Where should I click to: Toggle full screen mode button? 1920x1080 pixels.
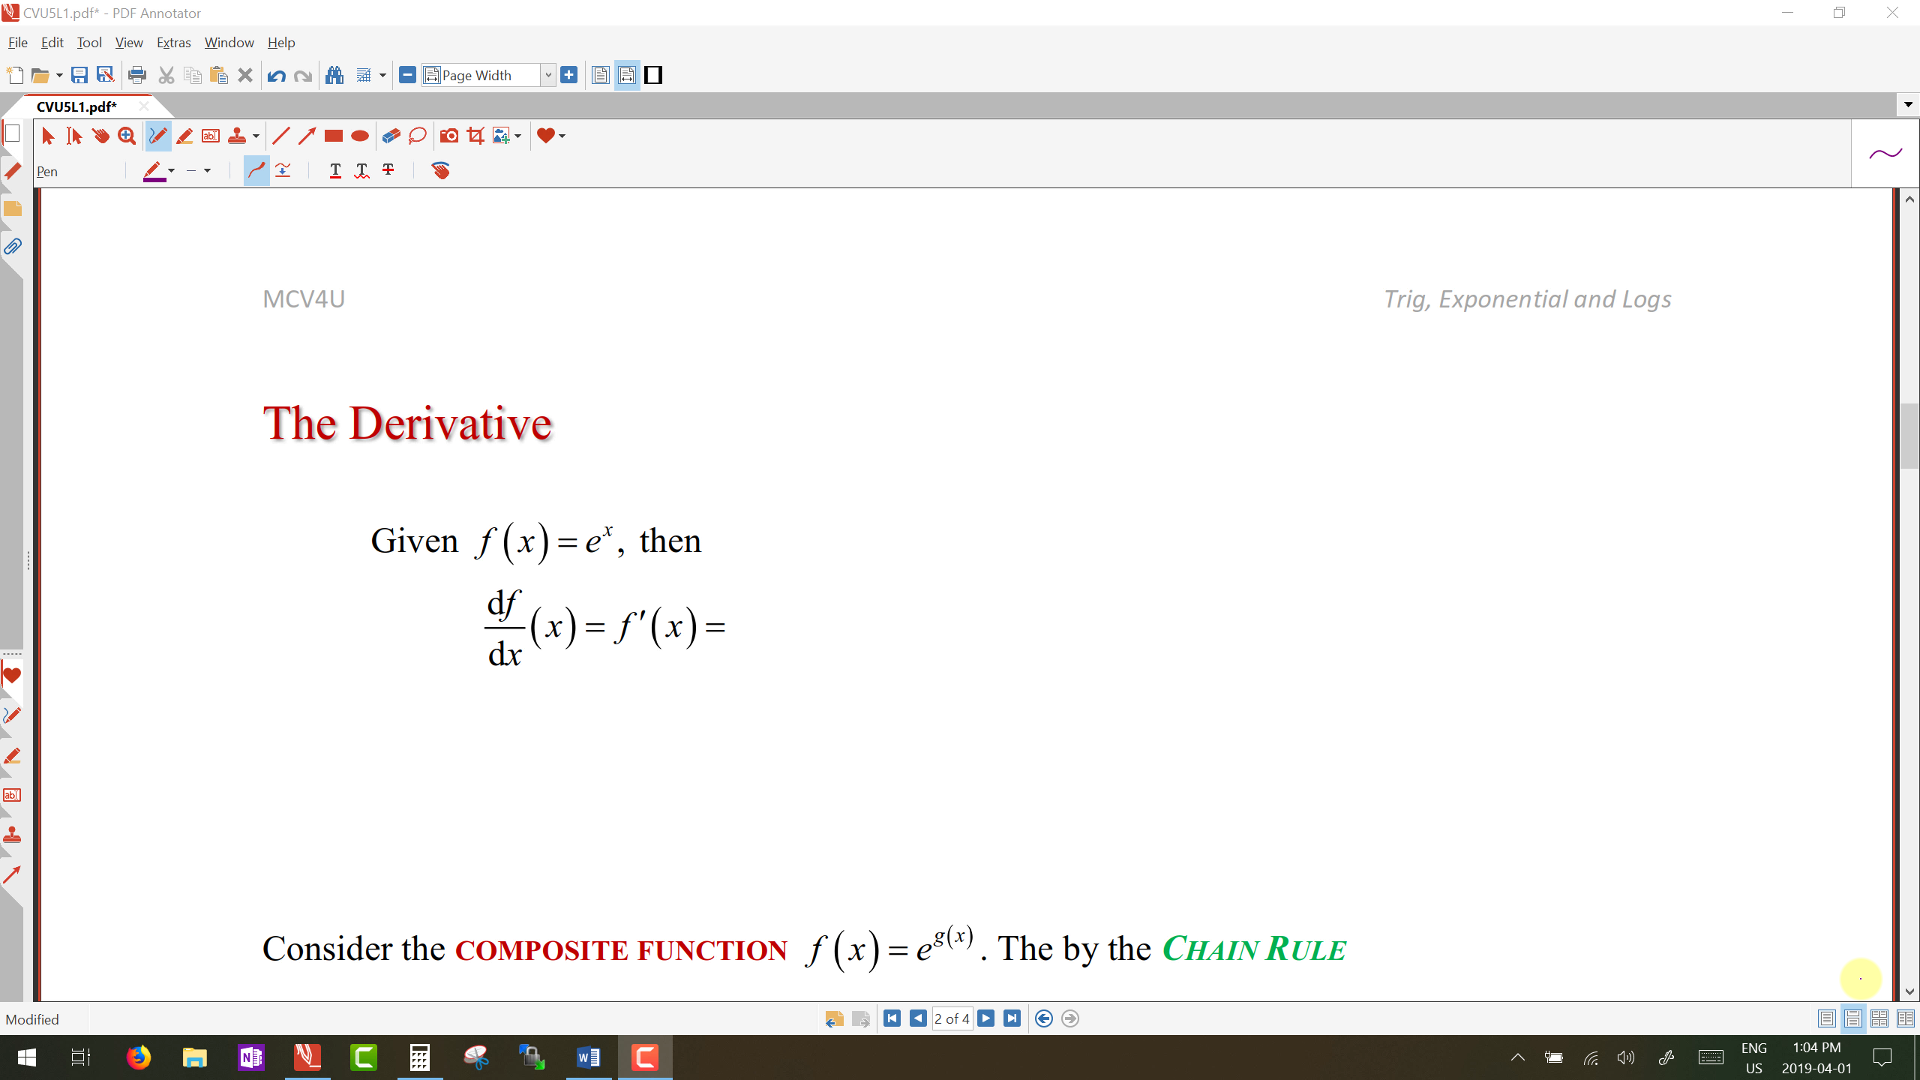(x=653, y=75)
